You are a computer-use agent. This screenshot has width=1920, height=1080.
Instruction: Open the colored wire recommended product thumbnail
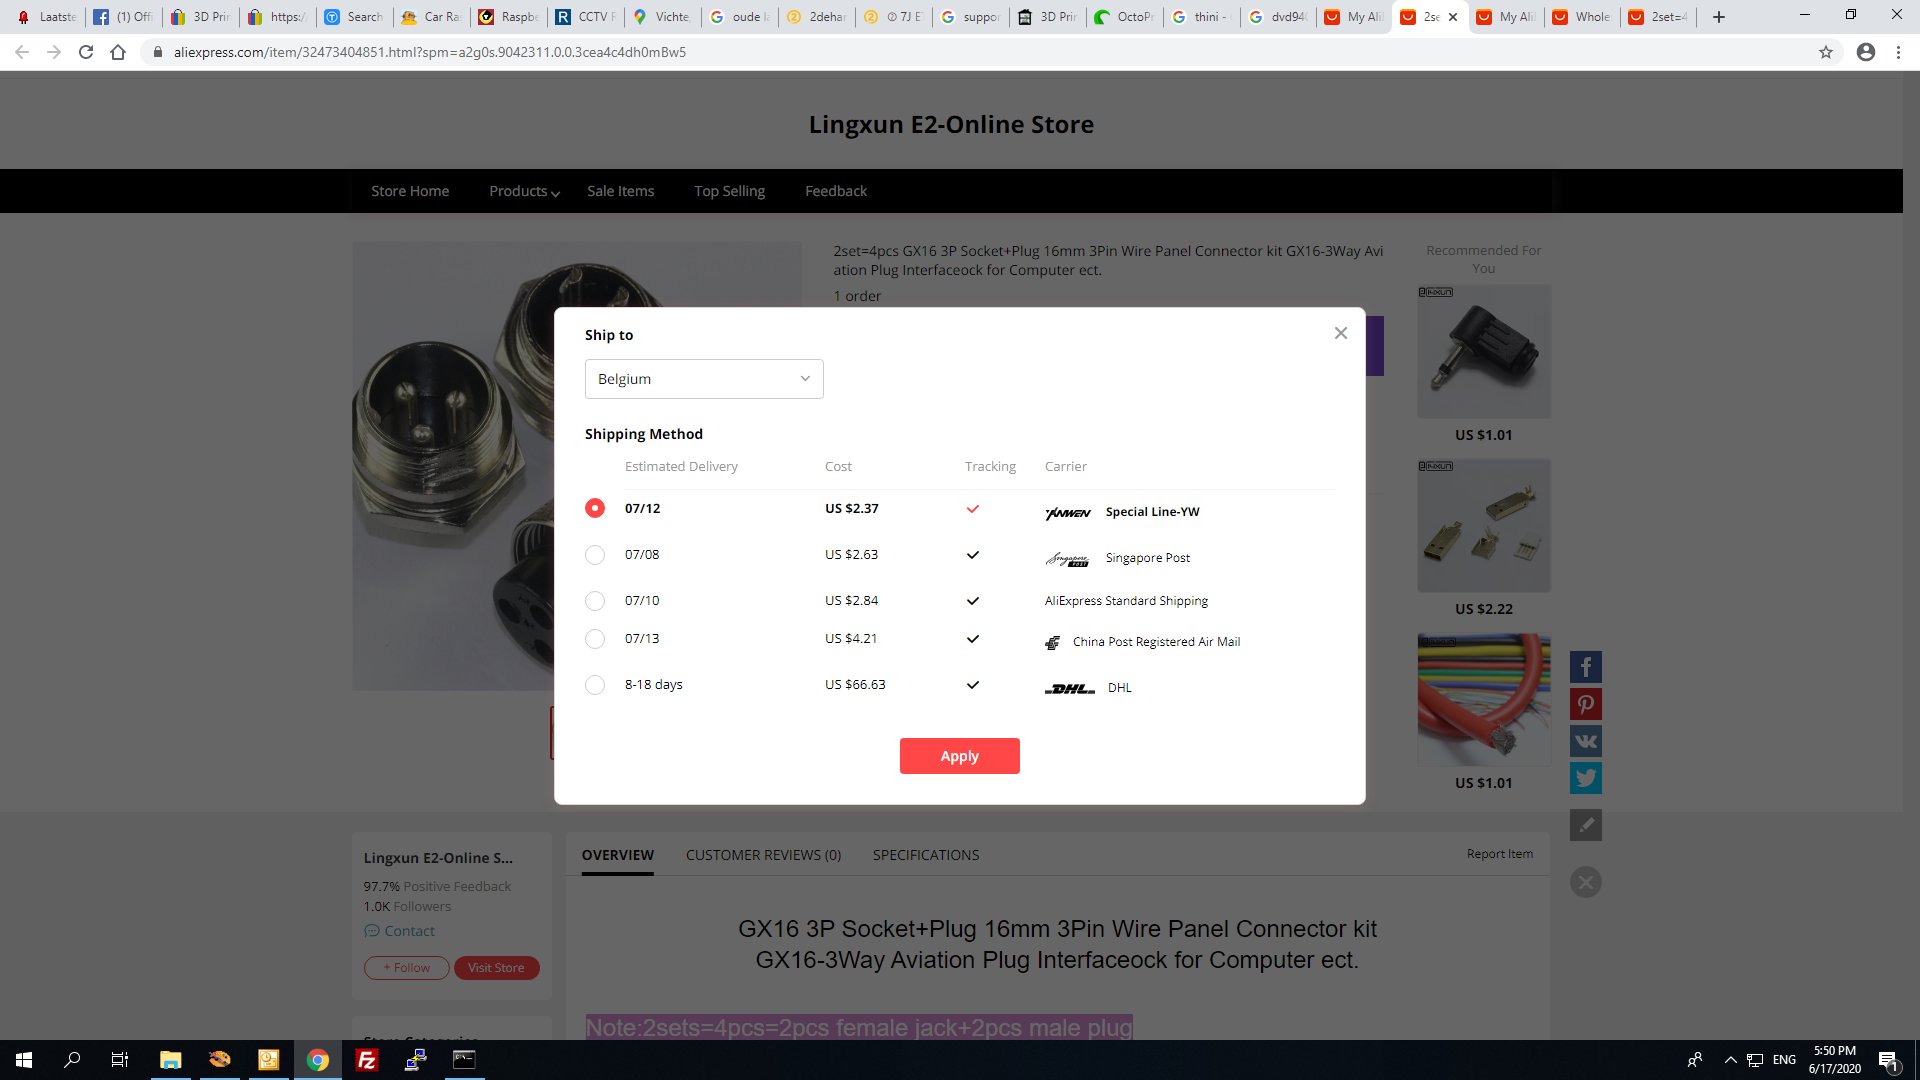click(1484, 700)
